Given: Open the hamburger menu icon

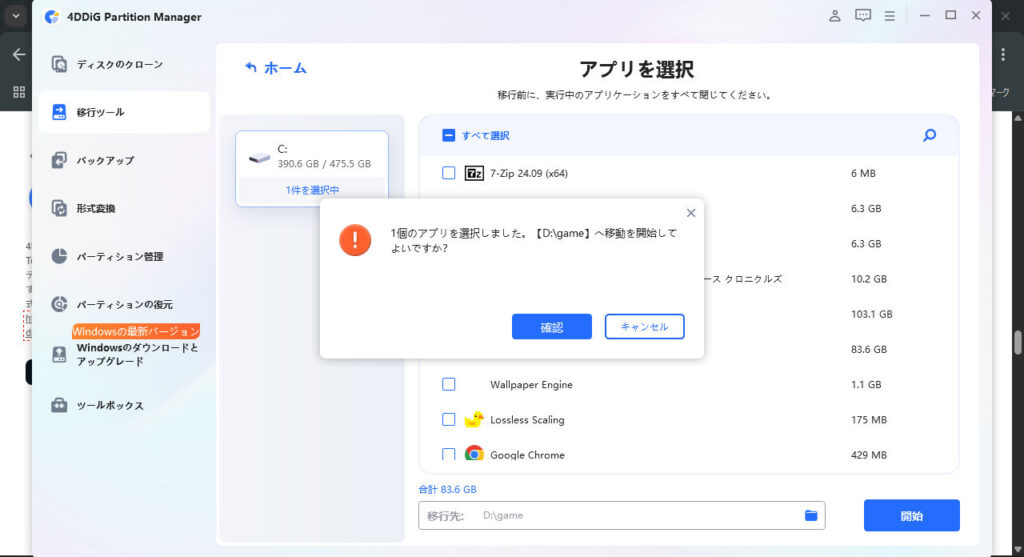Looking at the screenshot, I should (889, 16).
